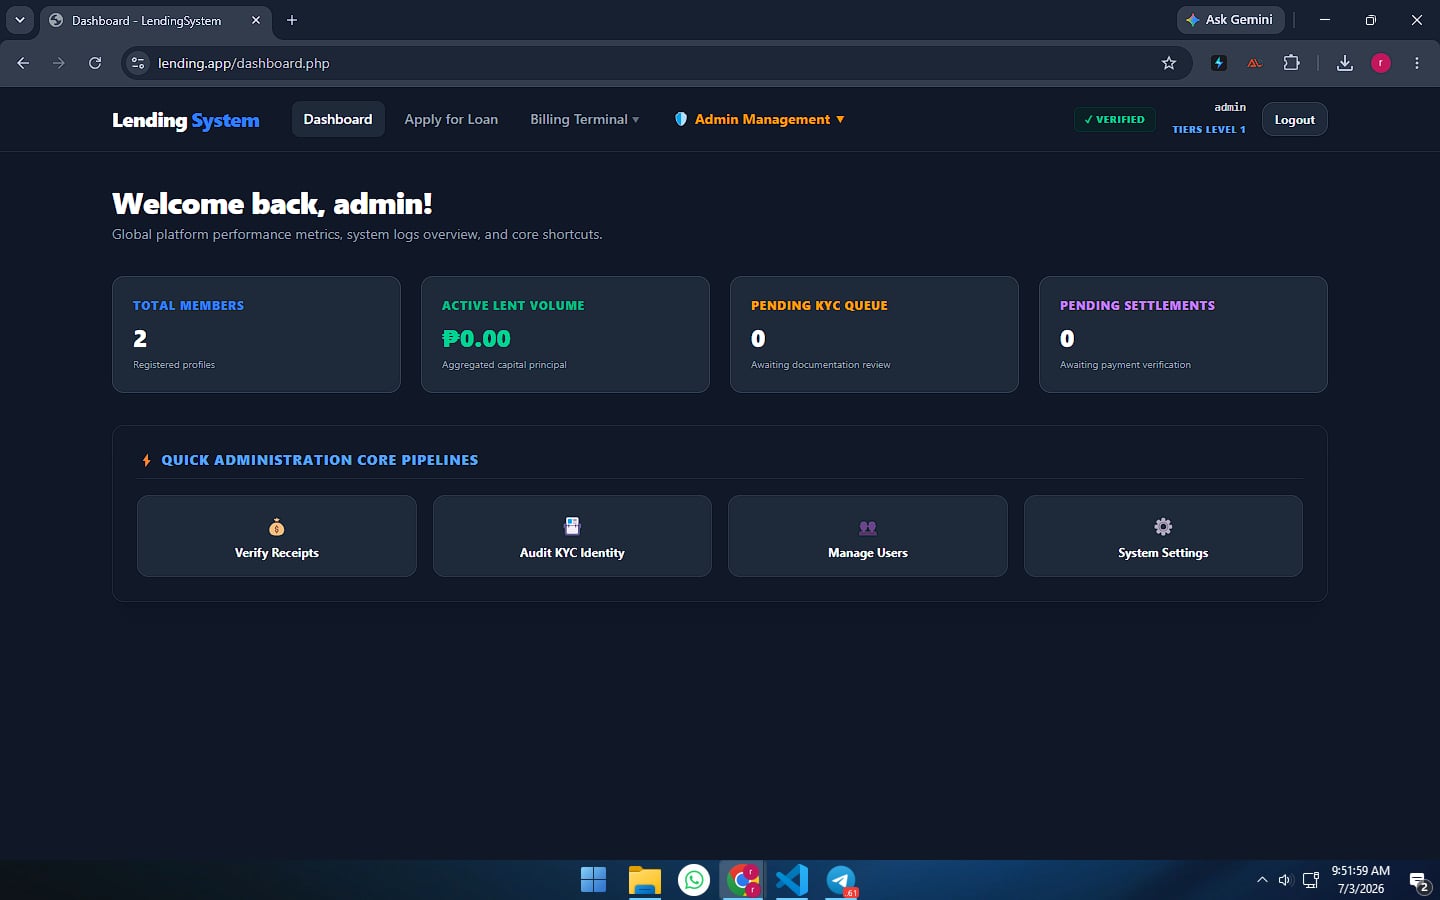
Task: Click the Lending System logo
Action: tap(186, 120)
